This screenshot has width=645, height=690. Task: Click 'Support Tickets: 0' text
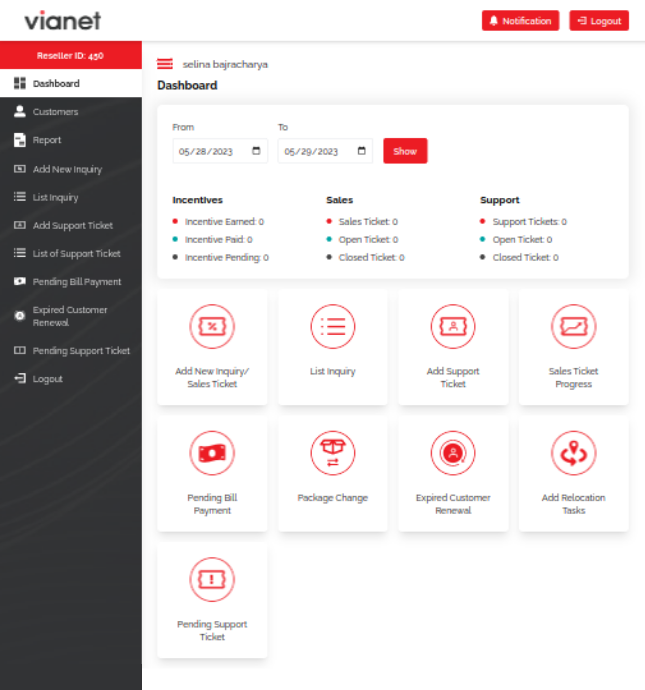(529, 221)
